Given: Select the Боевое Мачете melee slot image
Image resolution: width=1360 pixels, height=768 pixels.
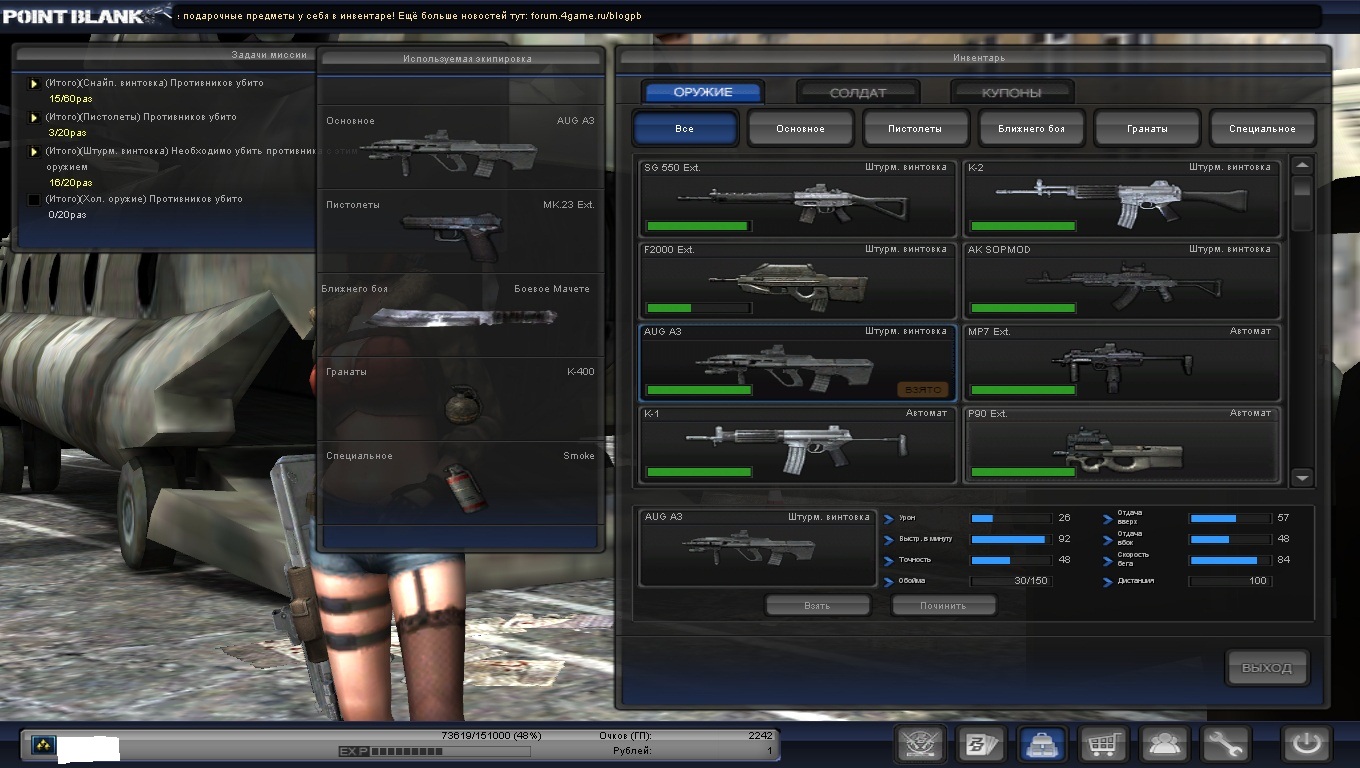Looking at the screenshot, I should [462, 318].
